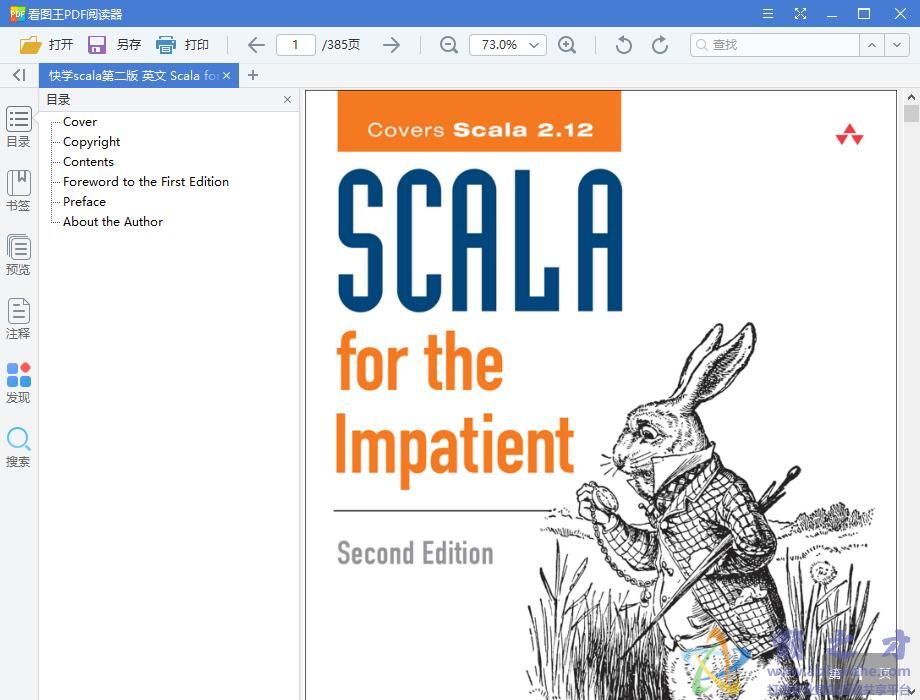
Task: Jump to About the Author in outline
Action: tap(113, 221)
